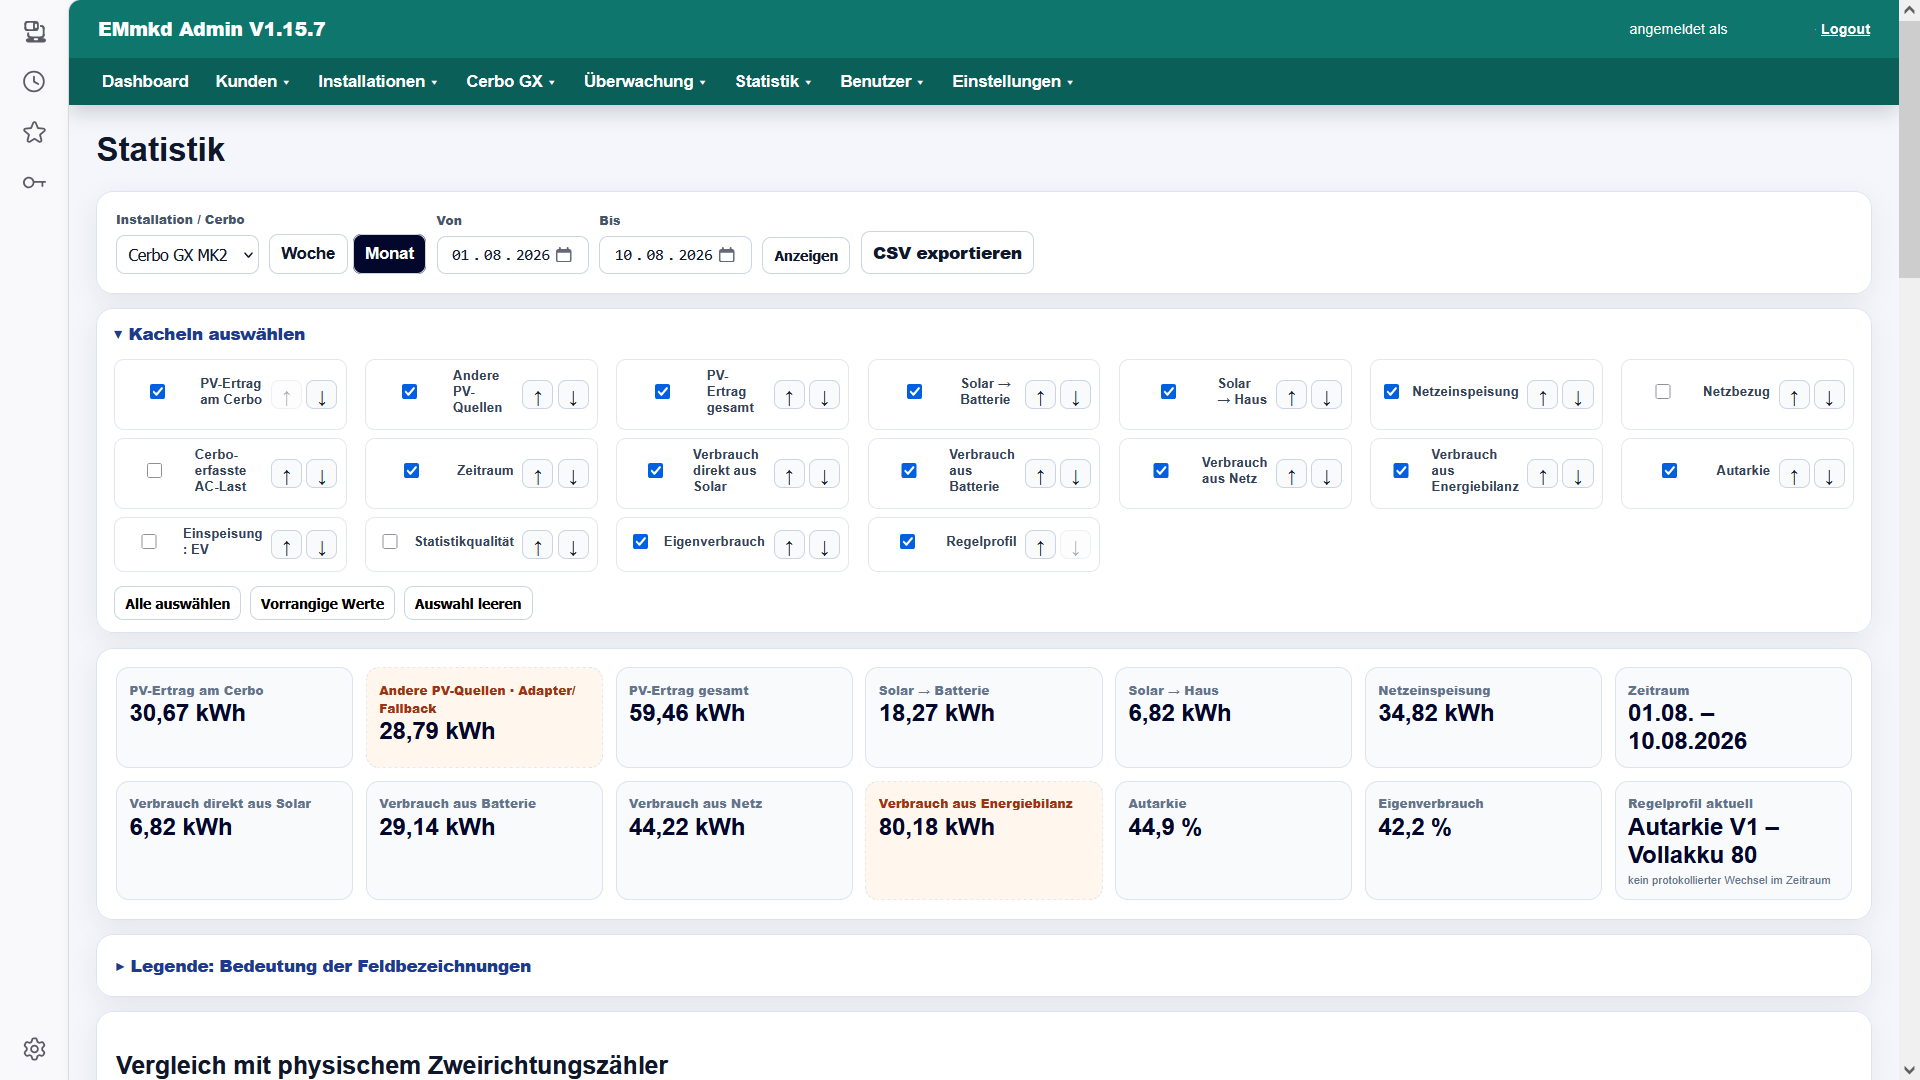
Task: Move Regelprofil tile up with arrow
Action: click(x=1040, y=546)
